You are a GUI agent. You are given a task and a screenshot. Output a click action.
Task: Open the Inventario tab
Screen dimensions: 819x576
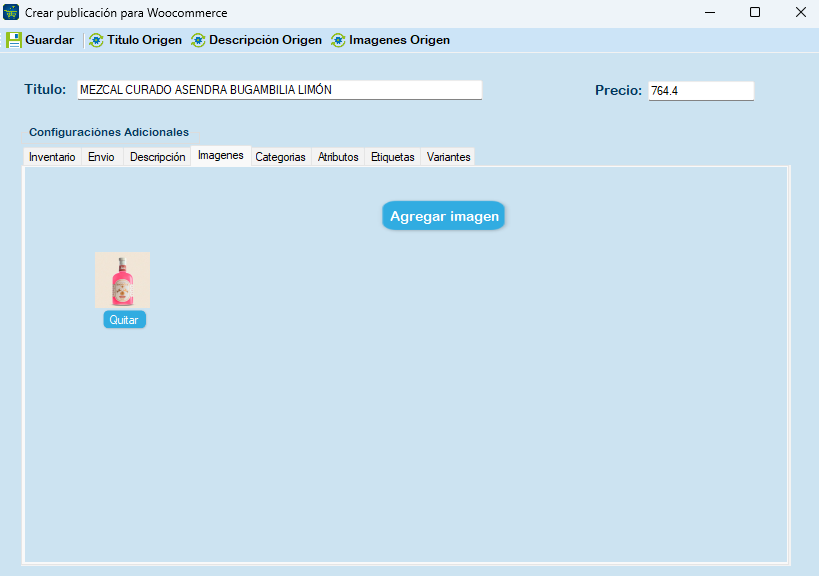52,157
